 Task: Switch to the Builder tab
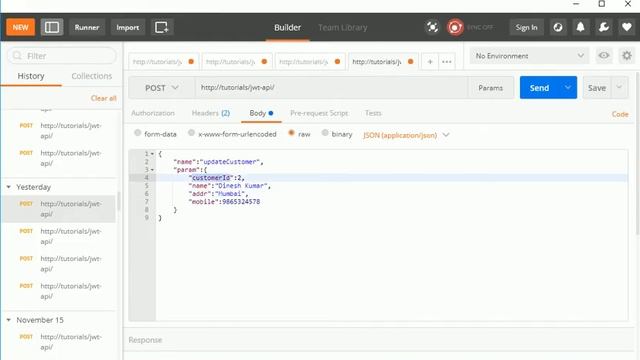[287, 27]
